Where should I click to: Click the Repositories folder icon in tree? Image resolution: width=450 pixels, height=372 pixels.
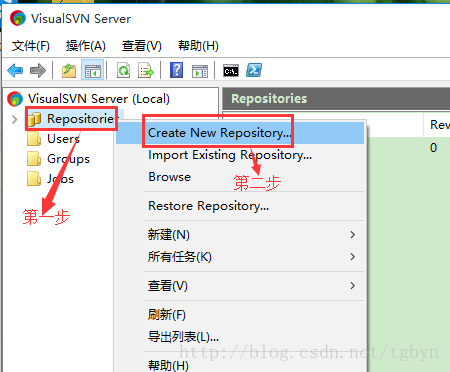point(34,119)
